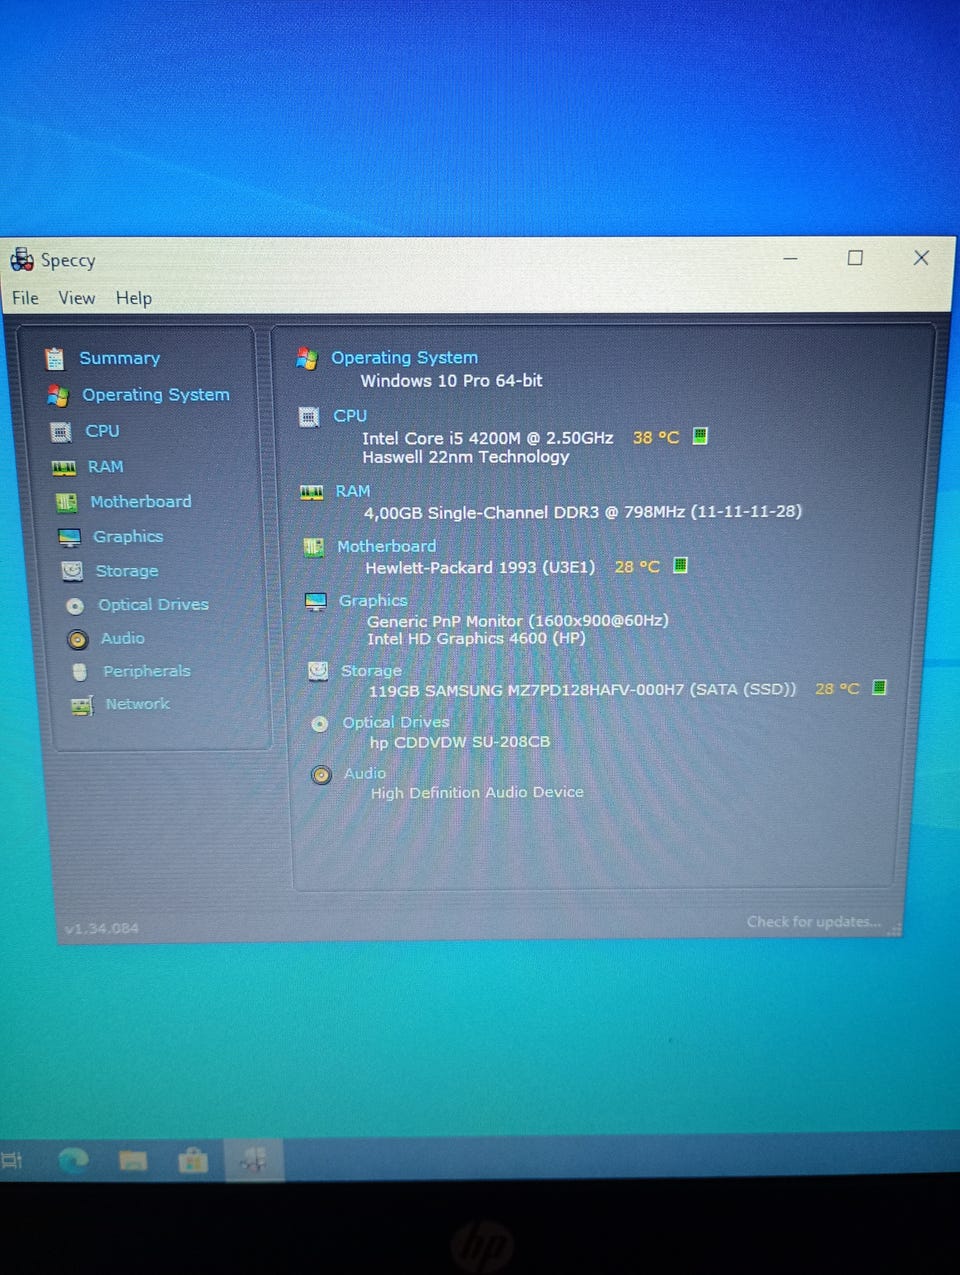The height and width of the screenshot is (1275, 960).
Task: Click the Audio speaker icon in sidebar
Action: (x=78, y=639)
